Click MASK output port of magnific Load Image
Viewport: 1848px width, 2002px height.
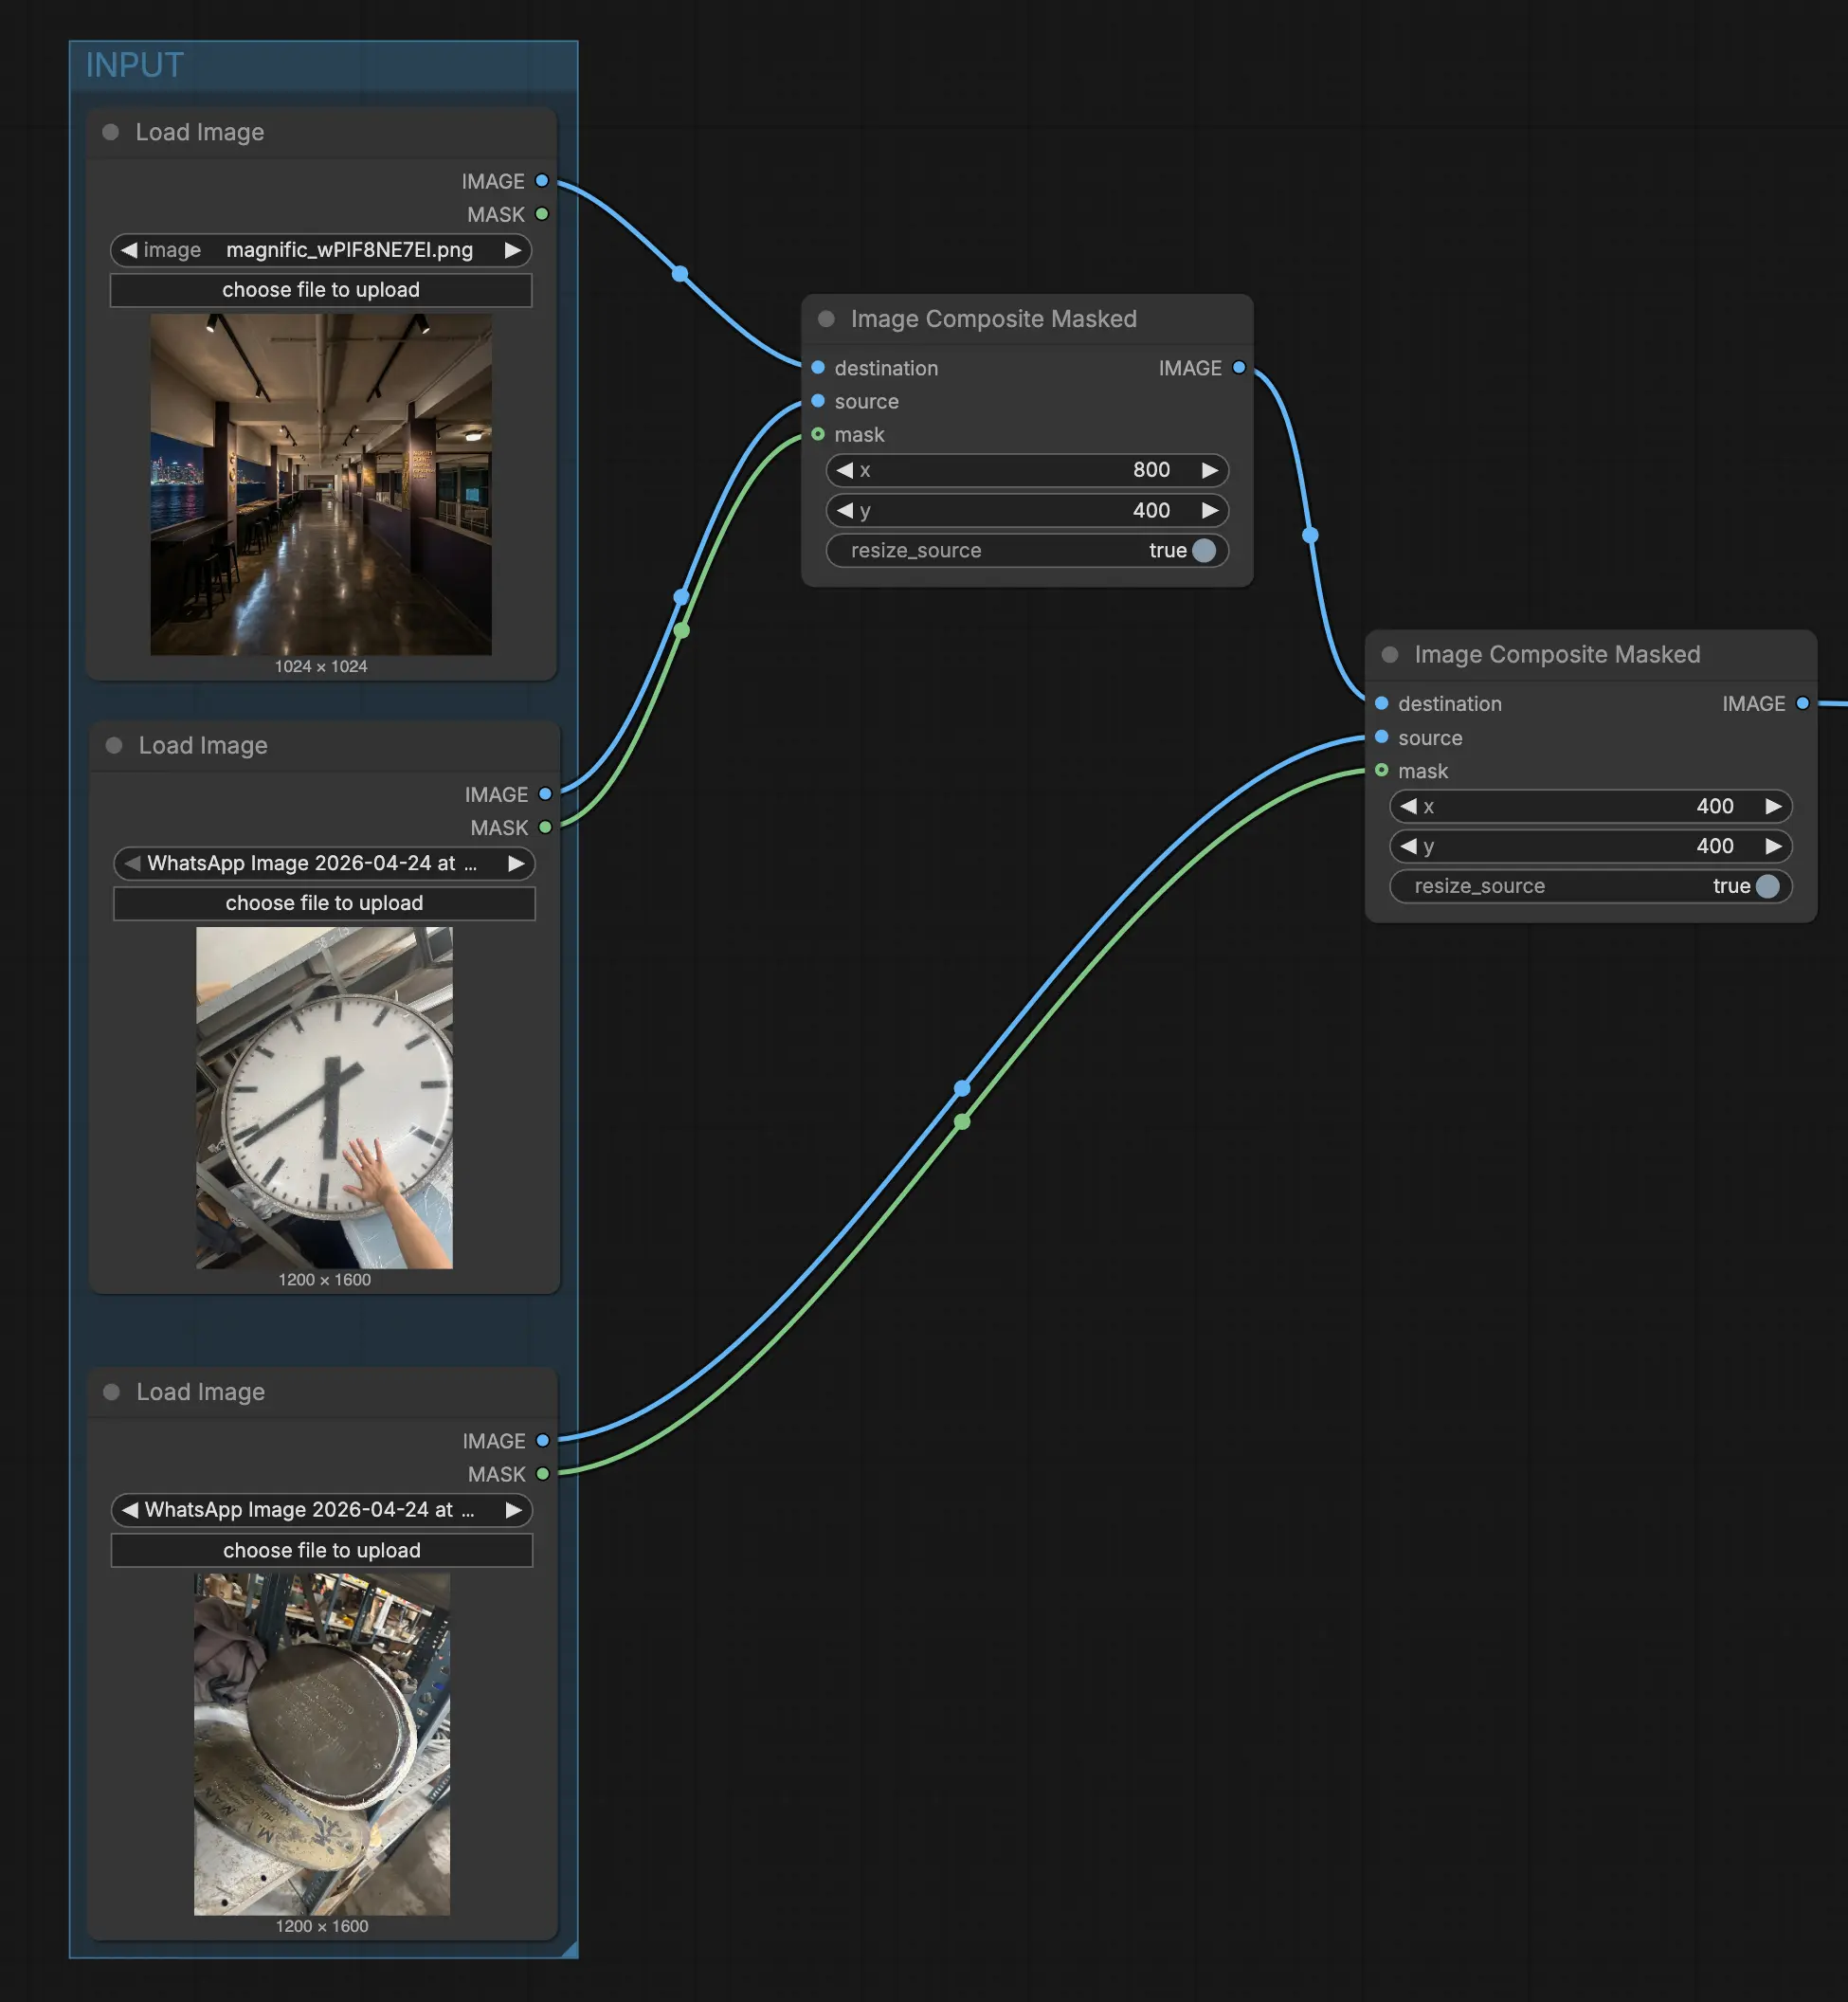pos(542,214)
